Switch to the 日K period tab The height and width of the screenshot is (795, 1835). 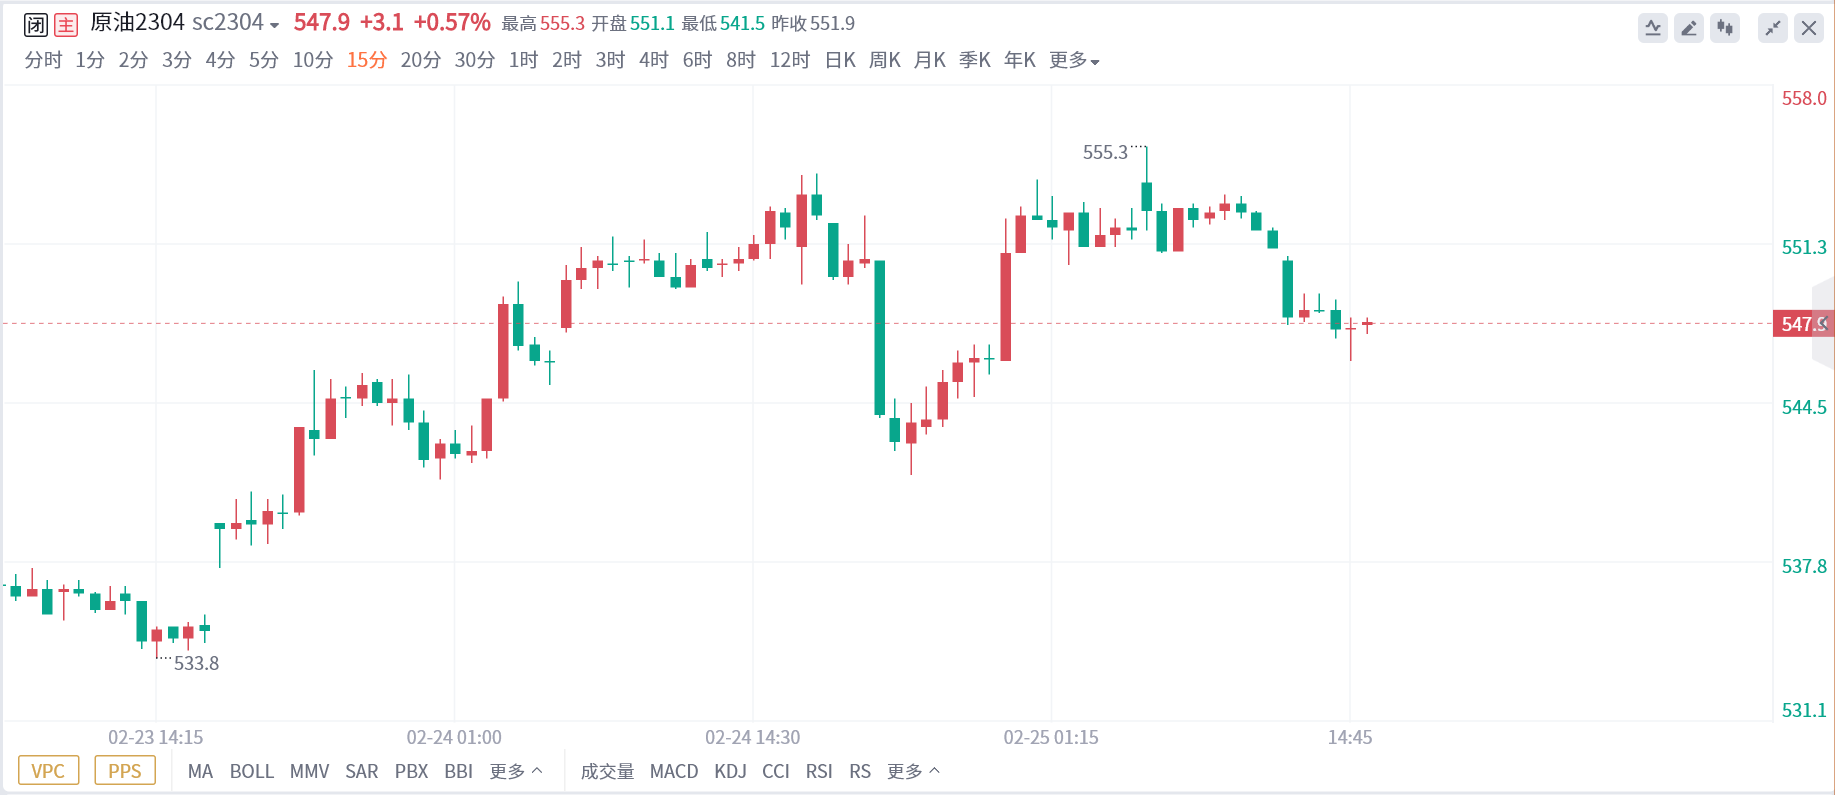[840, 60]
